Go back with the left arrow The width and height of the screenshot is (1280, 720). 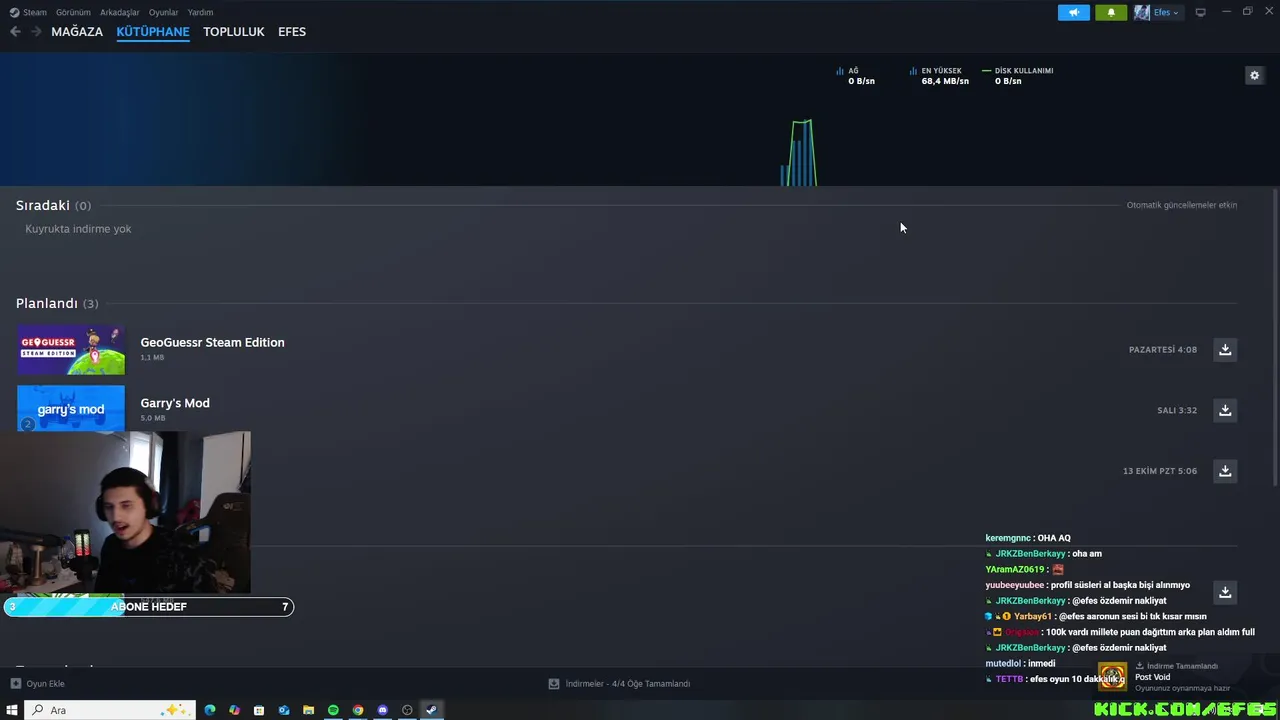(15, 32)
